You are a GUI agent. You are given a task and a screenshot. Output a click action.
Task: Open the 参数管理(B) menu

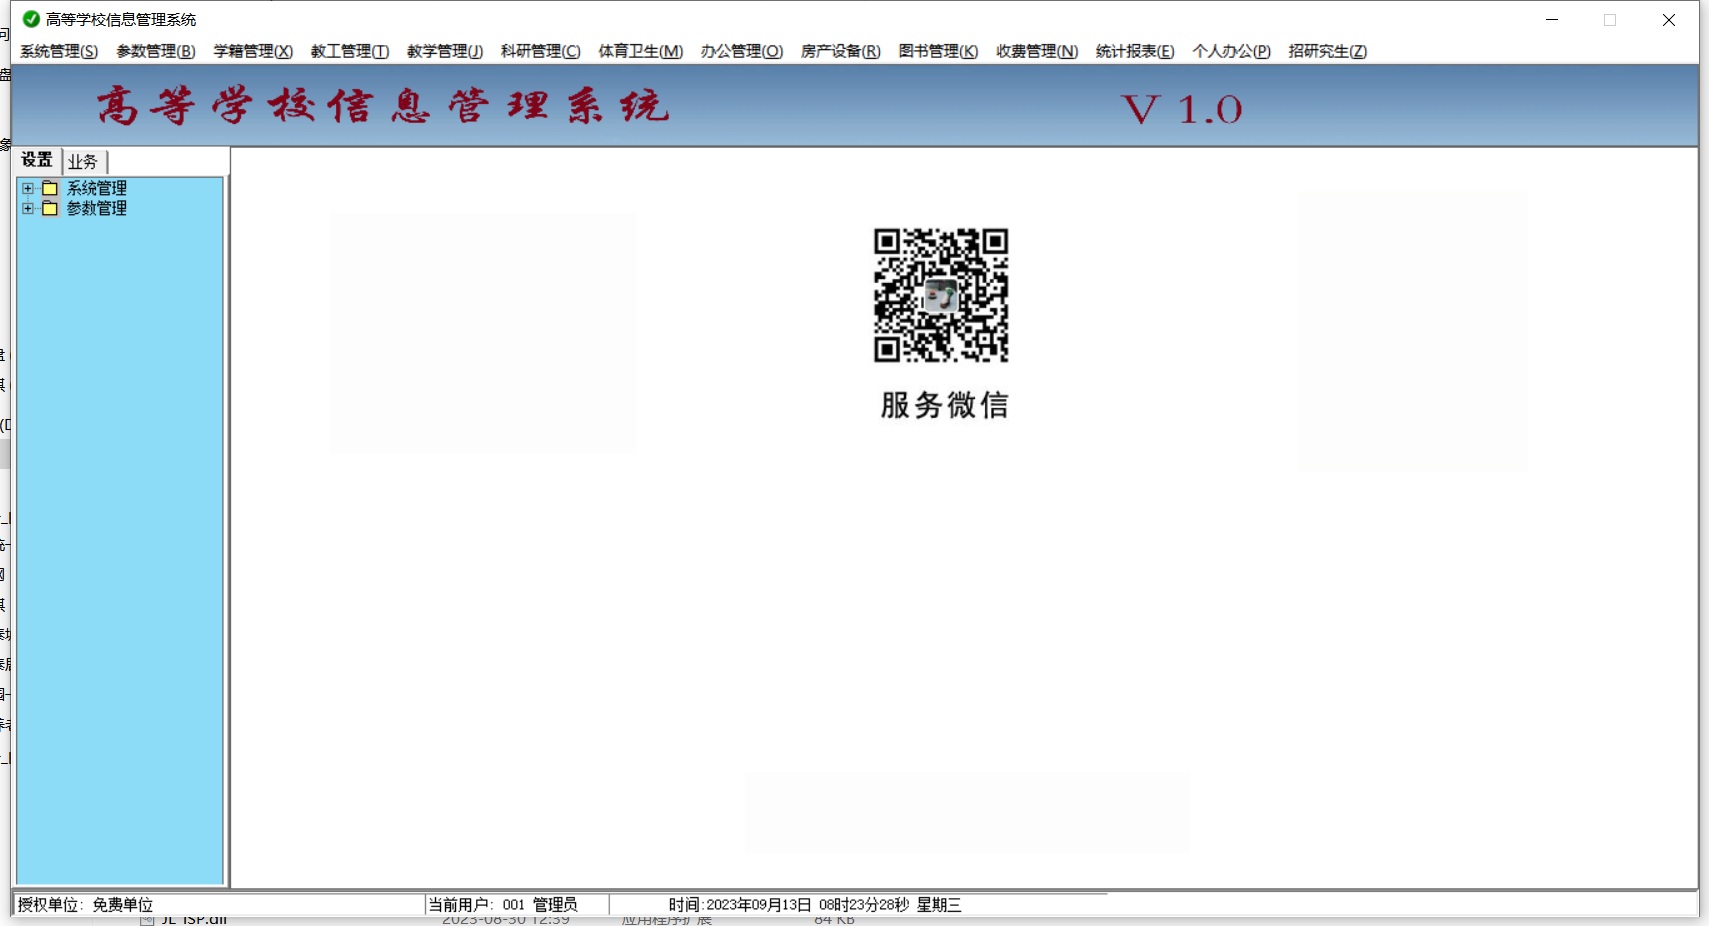click(156, 51)
